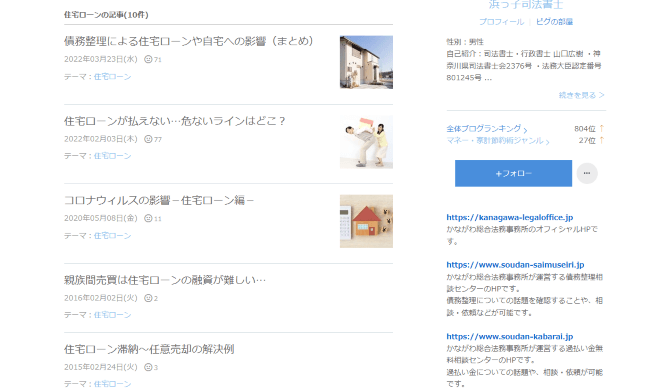
Task: Open the couple carrying boxes thumbnail
Action: [366, 142]
